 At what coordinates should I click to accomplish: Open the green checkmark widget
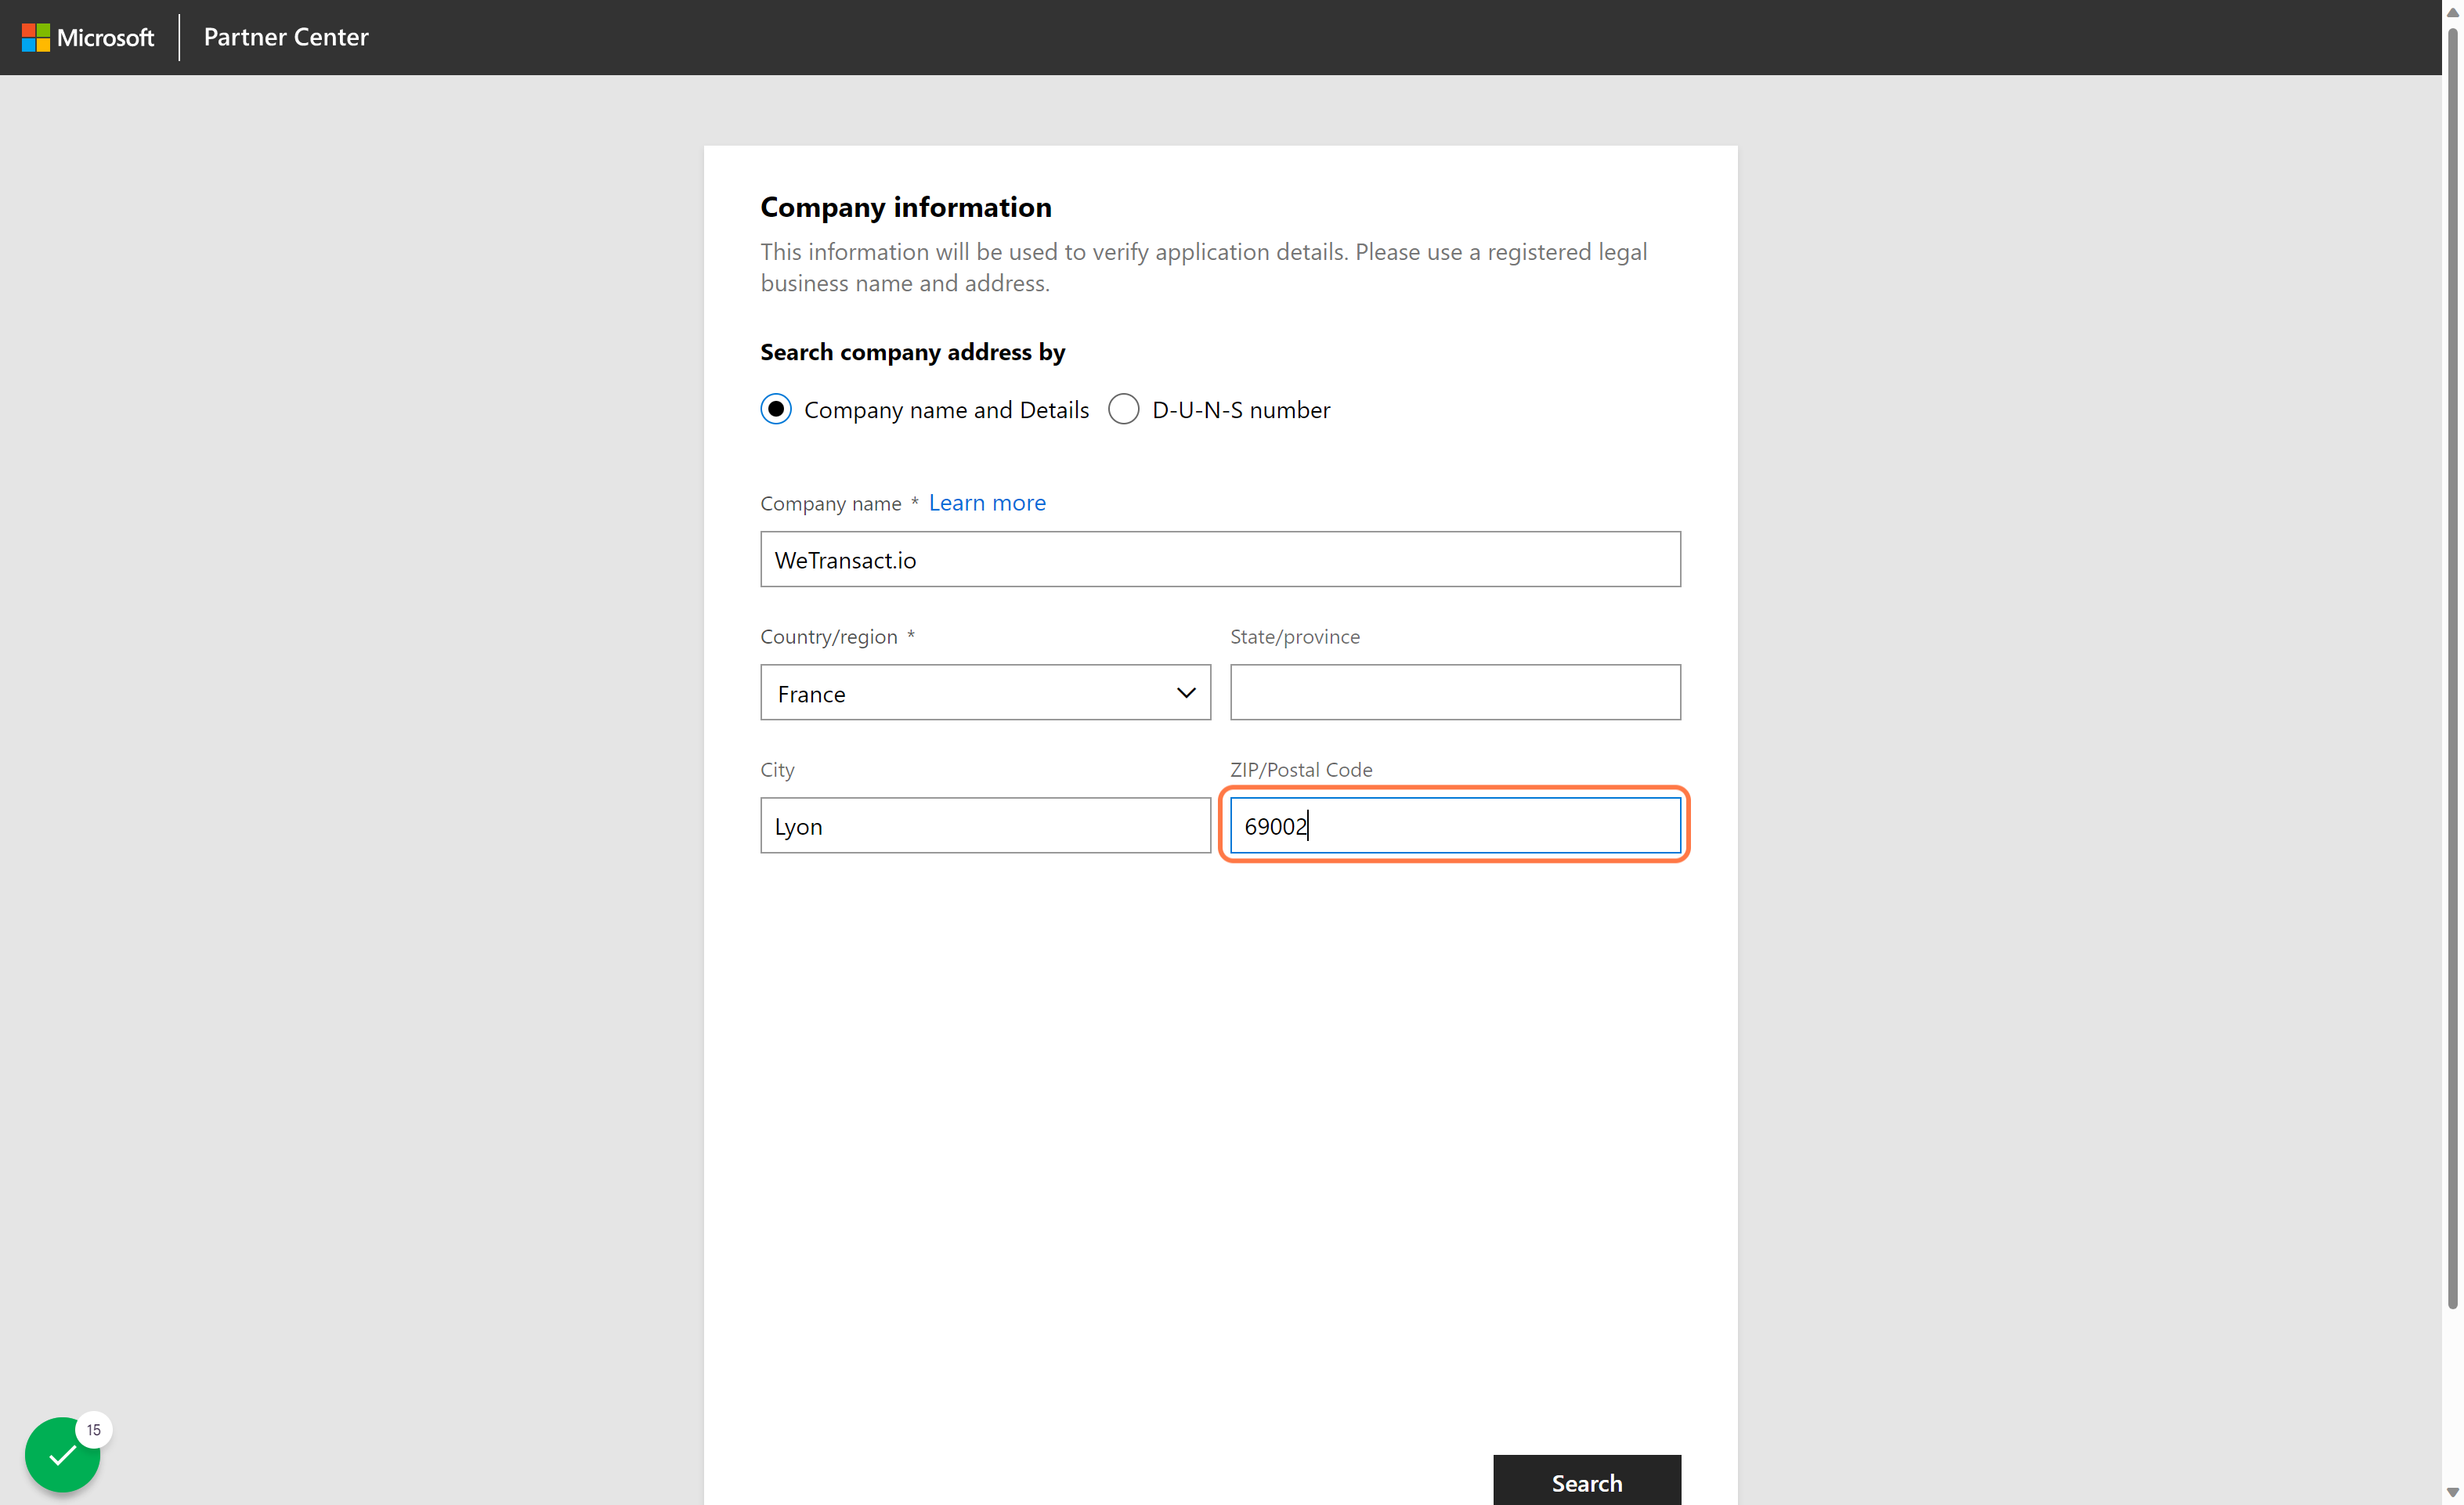pos(62,1454)
